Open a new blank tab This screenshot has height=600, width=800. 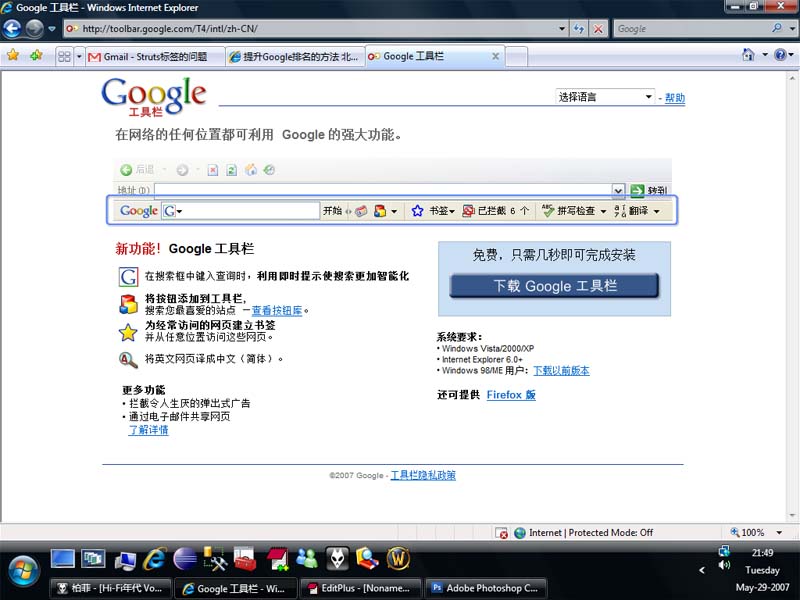pos(516,57)
